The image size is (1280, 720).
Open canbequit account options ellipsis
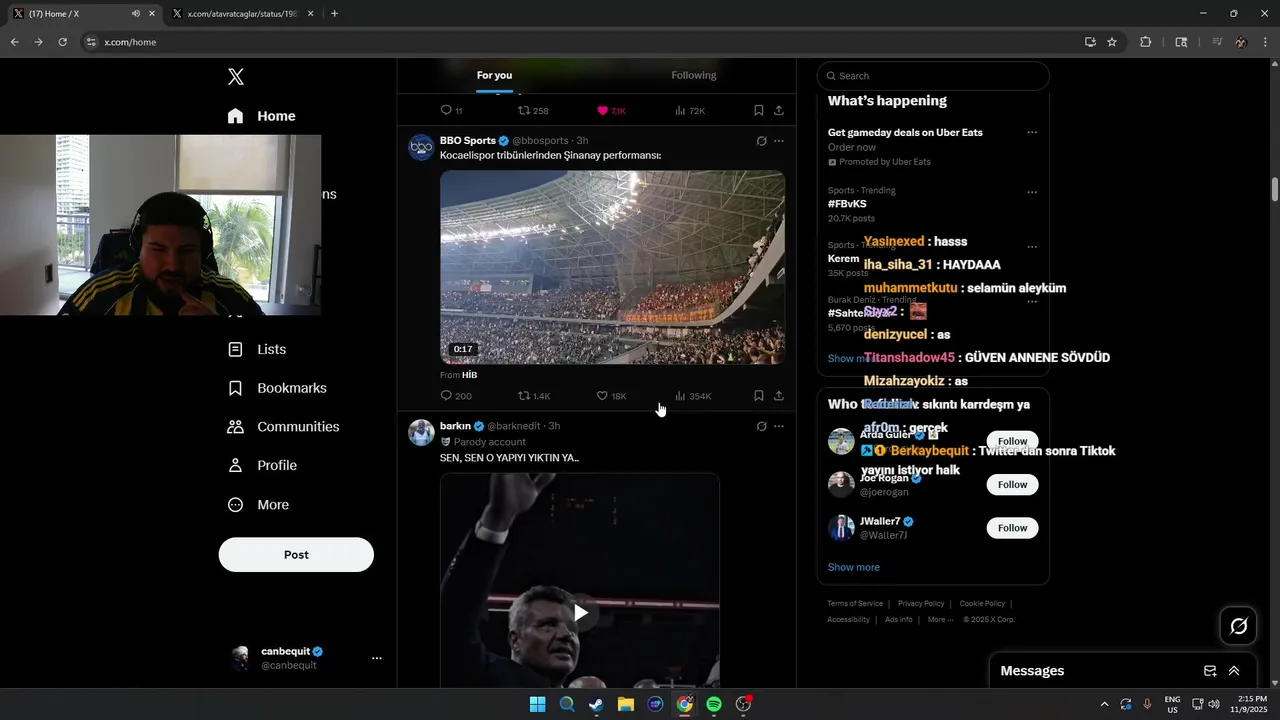click(377, 658)
